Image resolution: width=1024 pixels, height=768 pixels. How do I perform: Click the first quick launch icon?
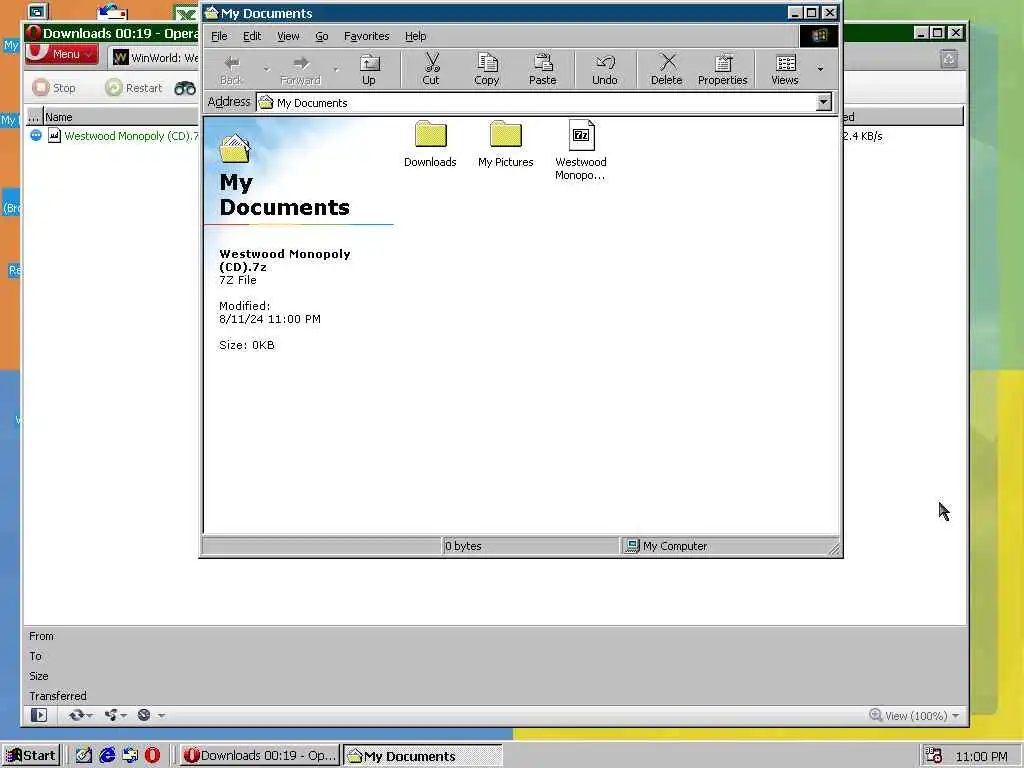point(84,756)
